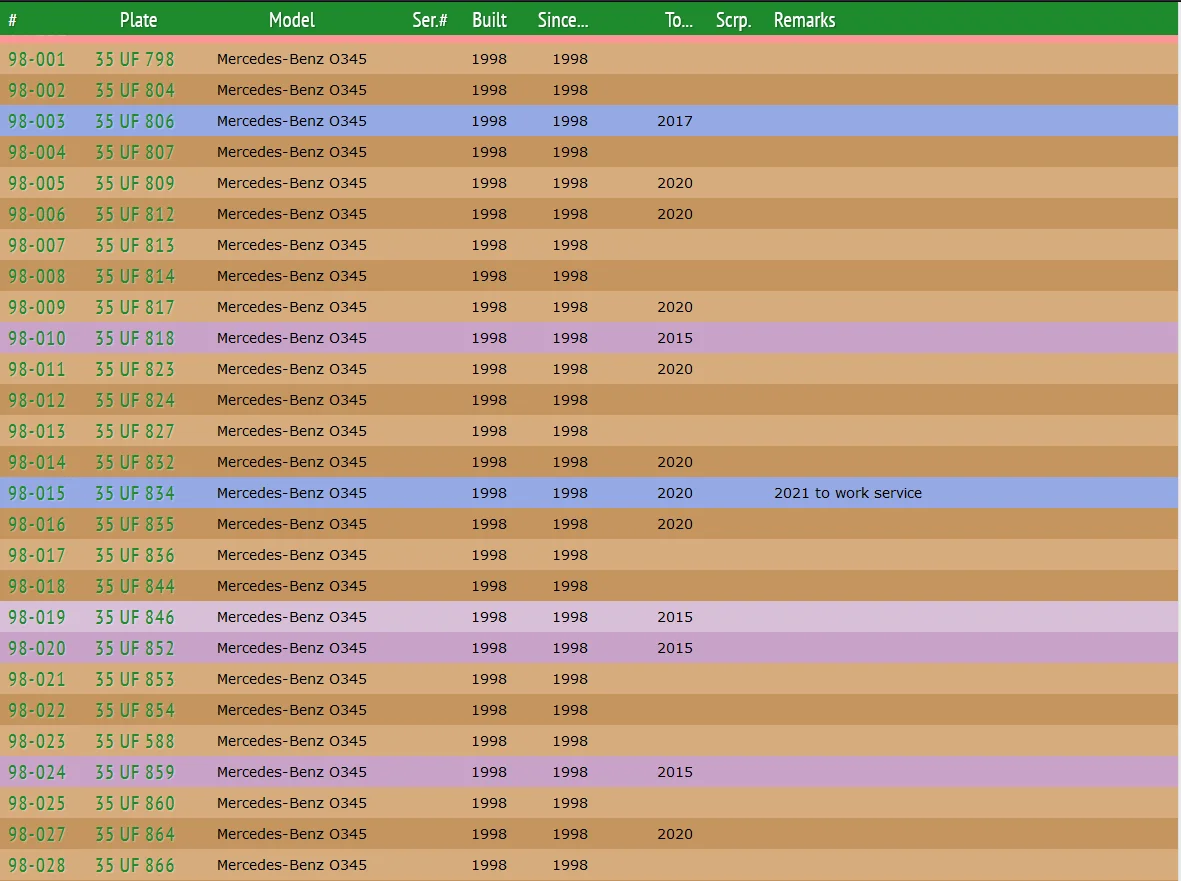Open fleet number 98-001 link

(37, 59)
